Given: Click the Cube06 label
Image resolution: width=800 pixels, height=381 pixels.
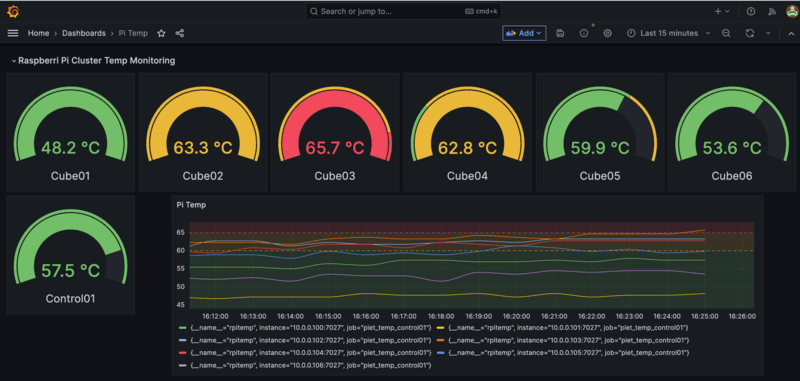Looking at the screenshot, I should tap(732, 176).
